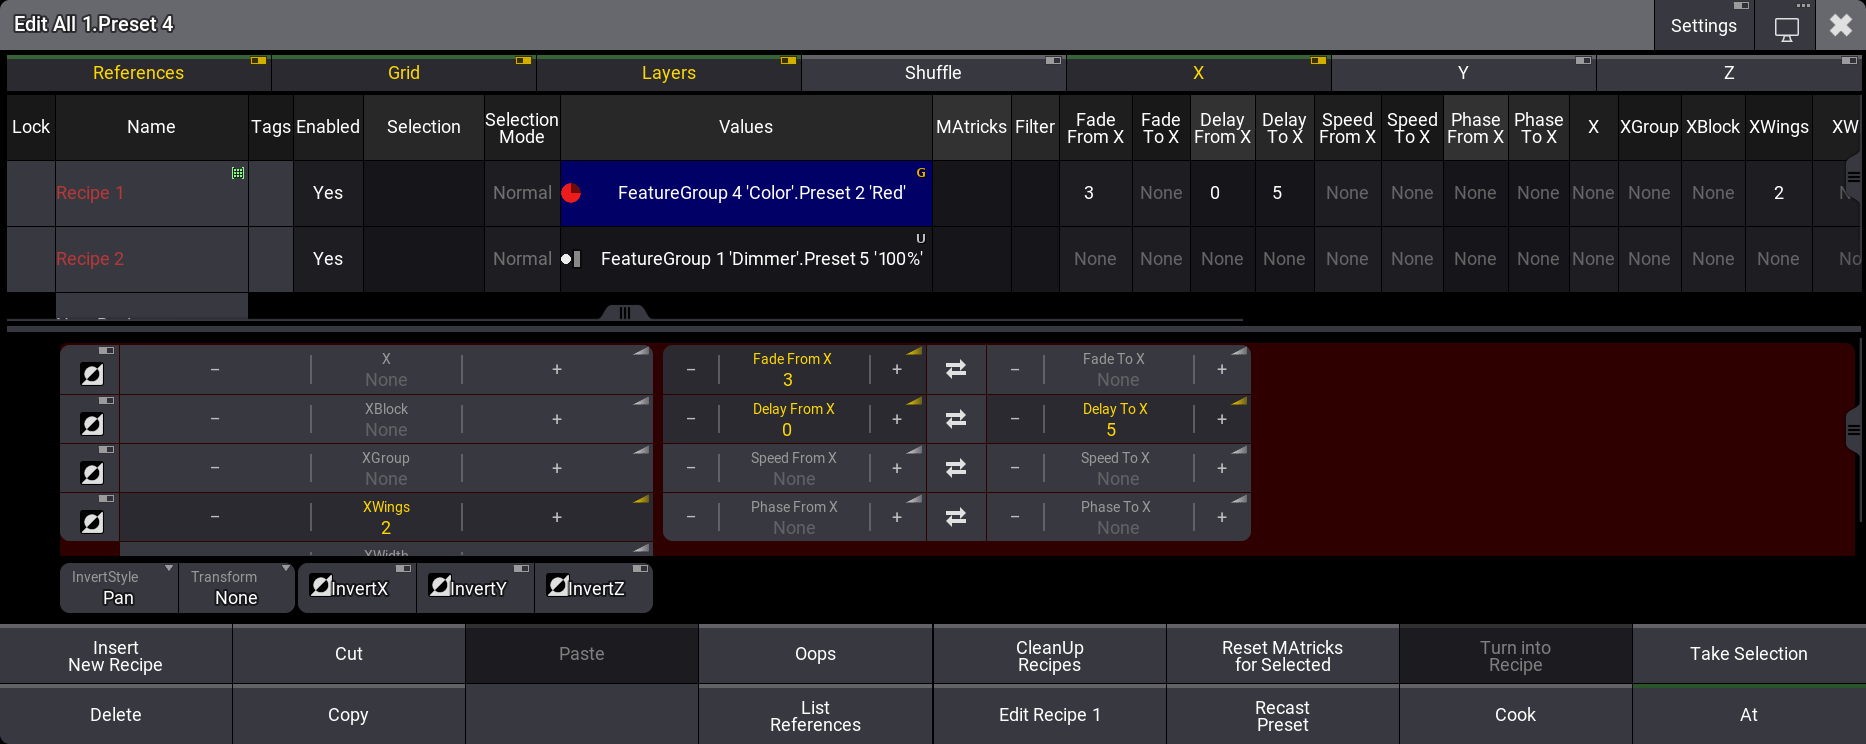Select the Layers column tab
Image resolution: width=1866 pixels, height=744 pixels.
668,73
